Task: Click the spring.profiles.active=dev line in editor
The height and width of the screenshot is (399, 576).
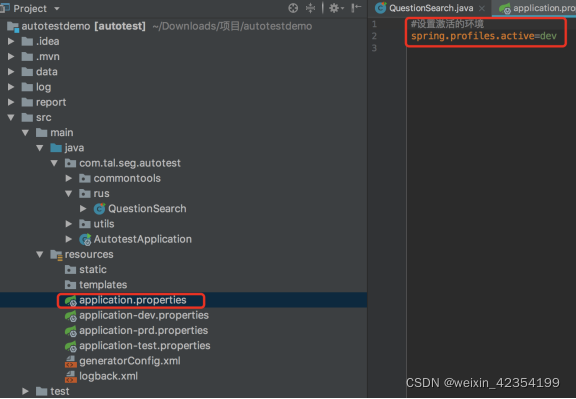Action: tap(484, 36)
